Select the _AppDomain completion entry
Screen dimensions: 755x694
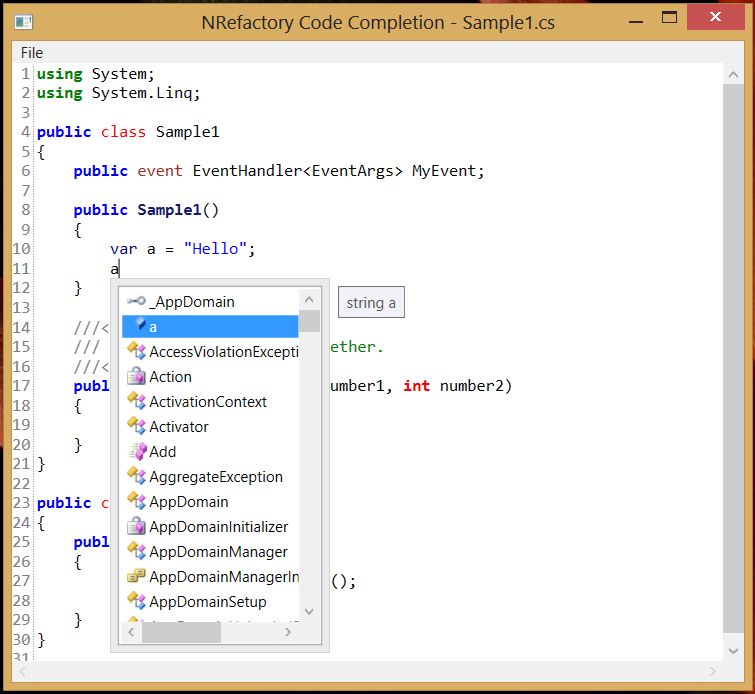[210, 302]
